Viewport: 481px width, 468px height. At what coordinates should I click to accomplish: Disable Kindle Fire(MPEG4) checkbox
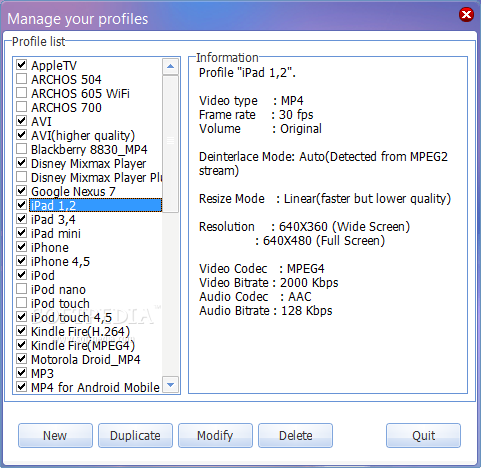click(x=22, y=344)
